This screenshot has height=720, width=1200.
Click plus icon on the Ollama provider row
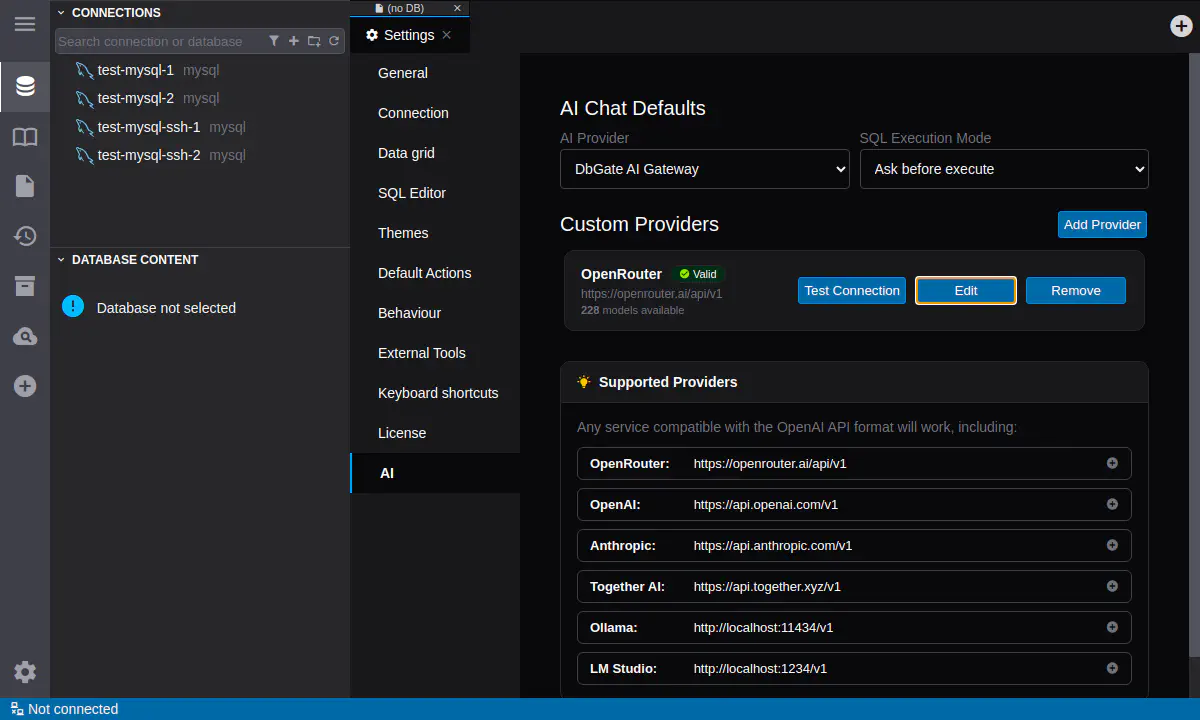(1112, 627)
